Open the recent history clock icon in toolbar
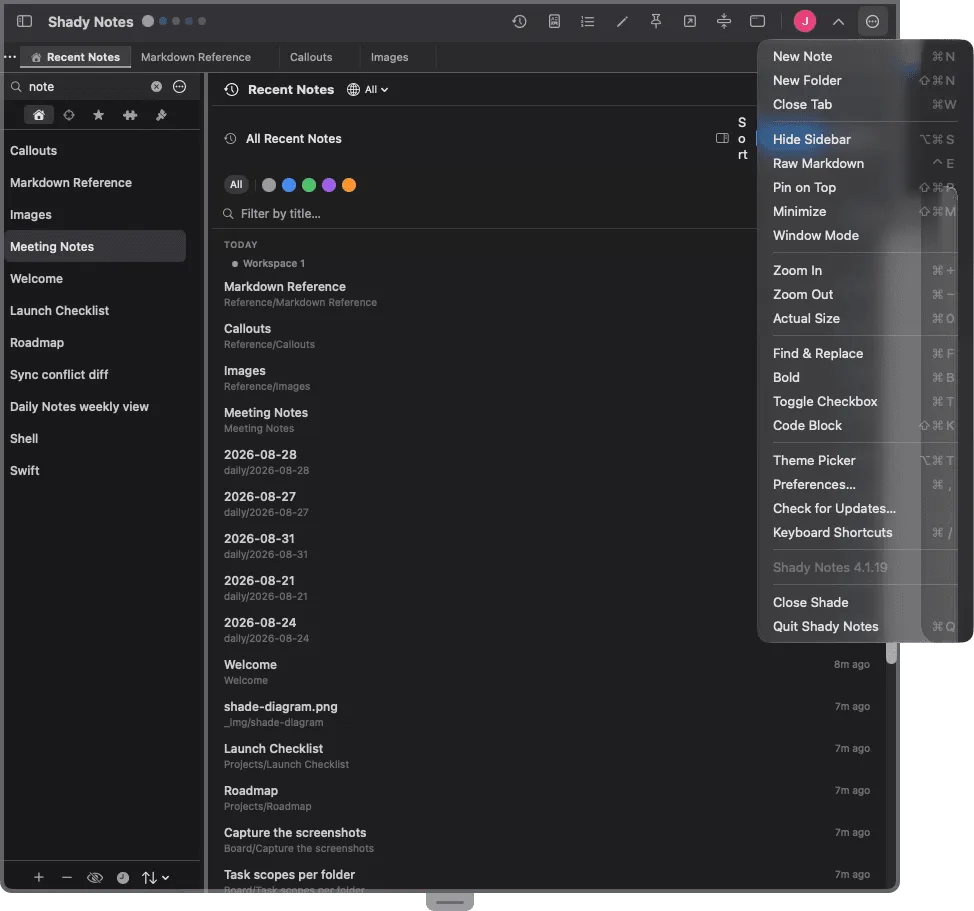Viewport: 974px width, 911px height. pyautogui.click(x=519, y=22)
